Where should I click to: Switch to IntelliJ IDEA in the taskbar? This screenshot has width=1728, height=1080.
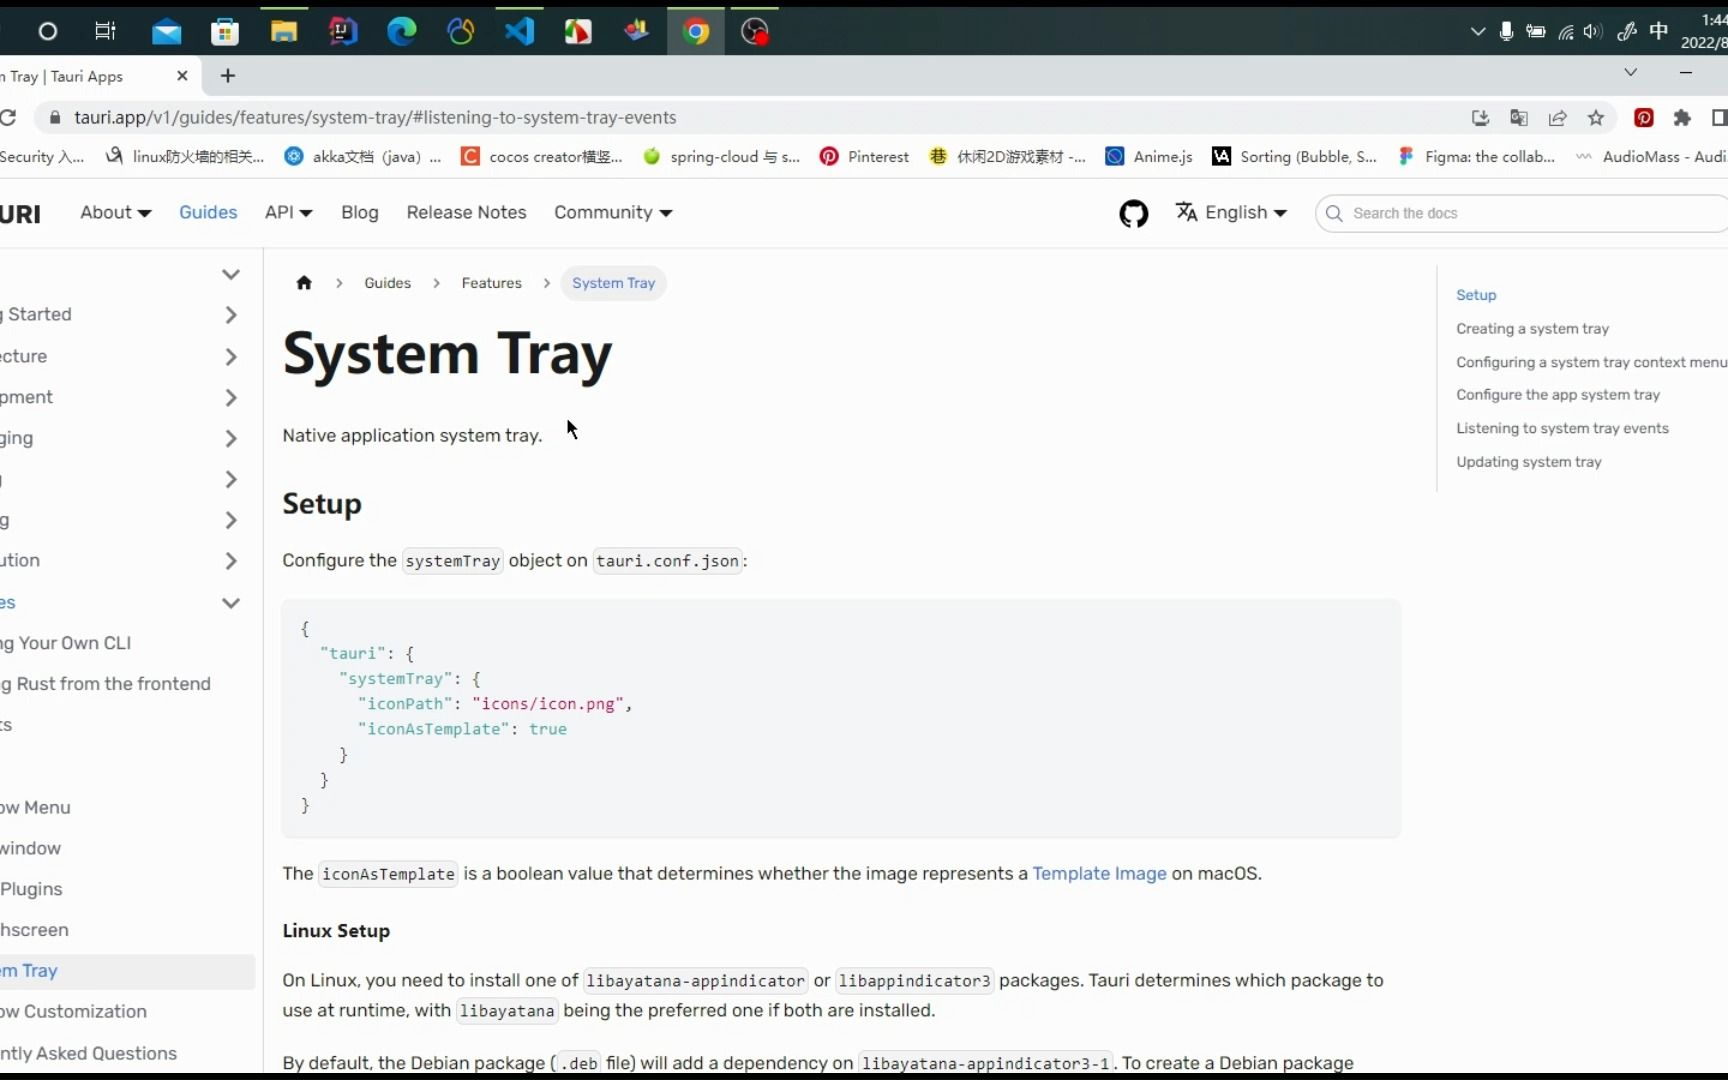click(x=343, y=32)
